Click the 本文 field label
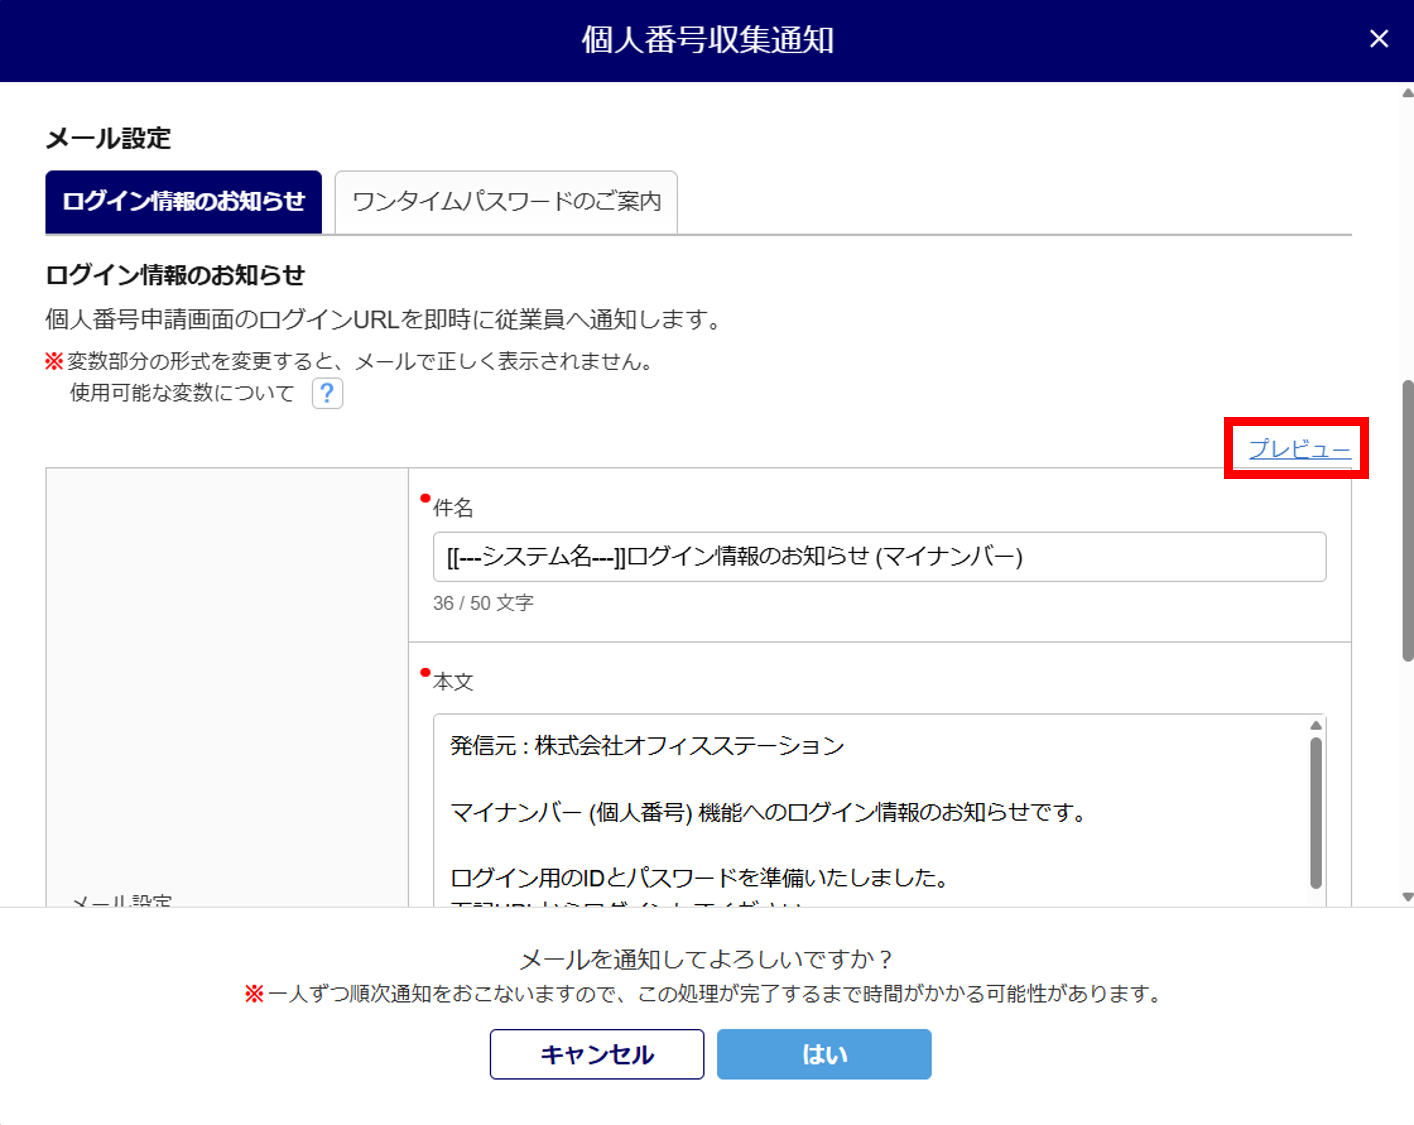 (453, 682)
